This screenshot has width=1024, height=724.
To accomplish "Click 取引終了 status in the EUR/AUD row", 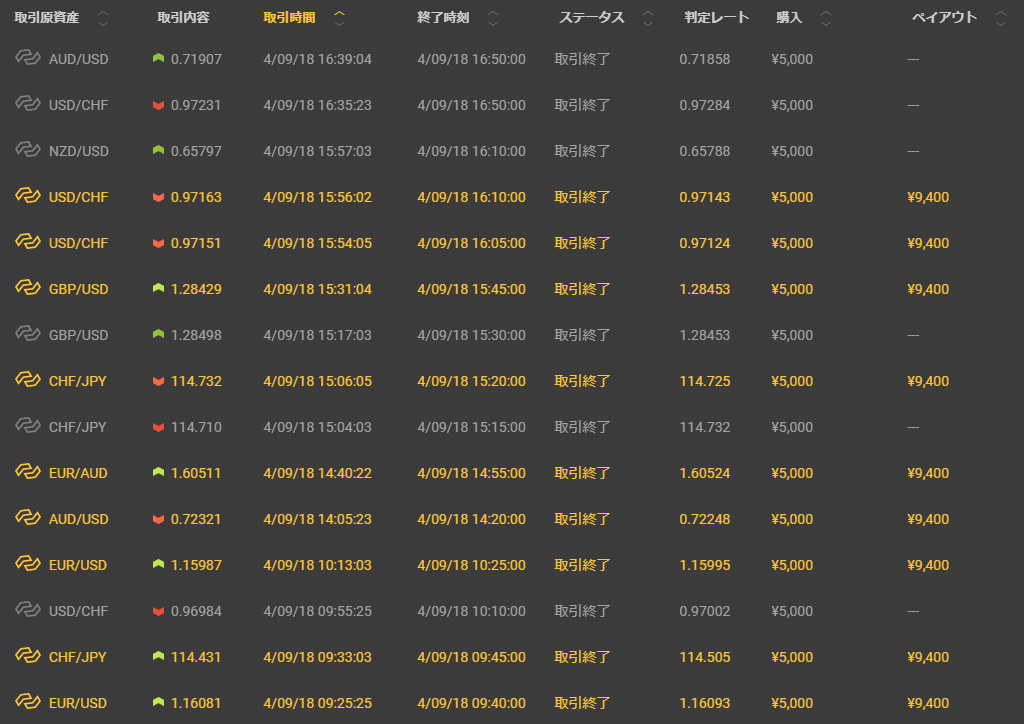I will [583, 473].
